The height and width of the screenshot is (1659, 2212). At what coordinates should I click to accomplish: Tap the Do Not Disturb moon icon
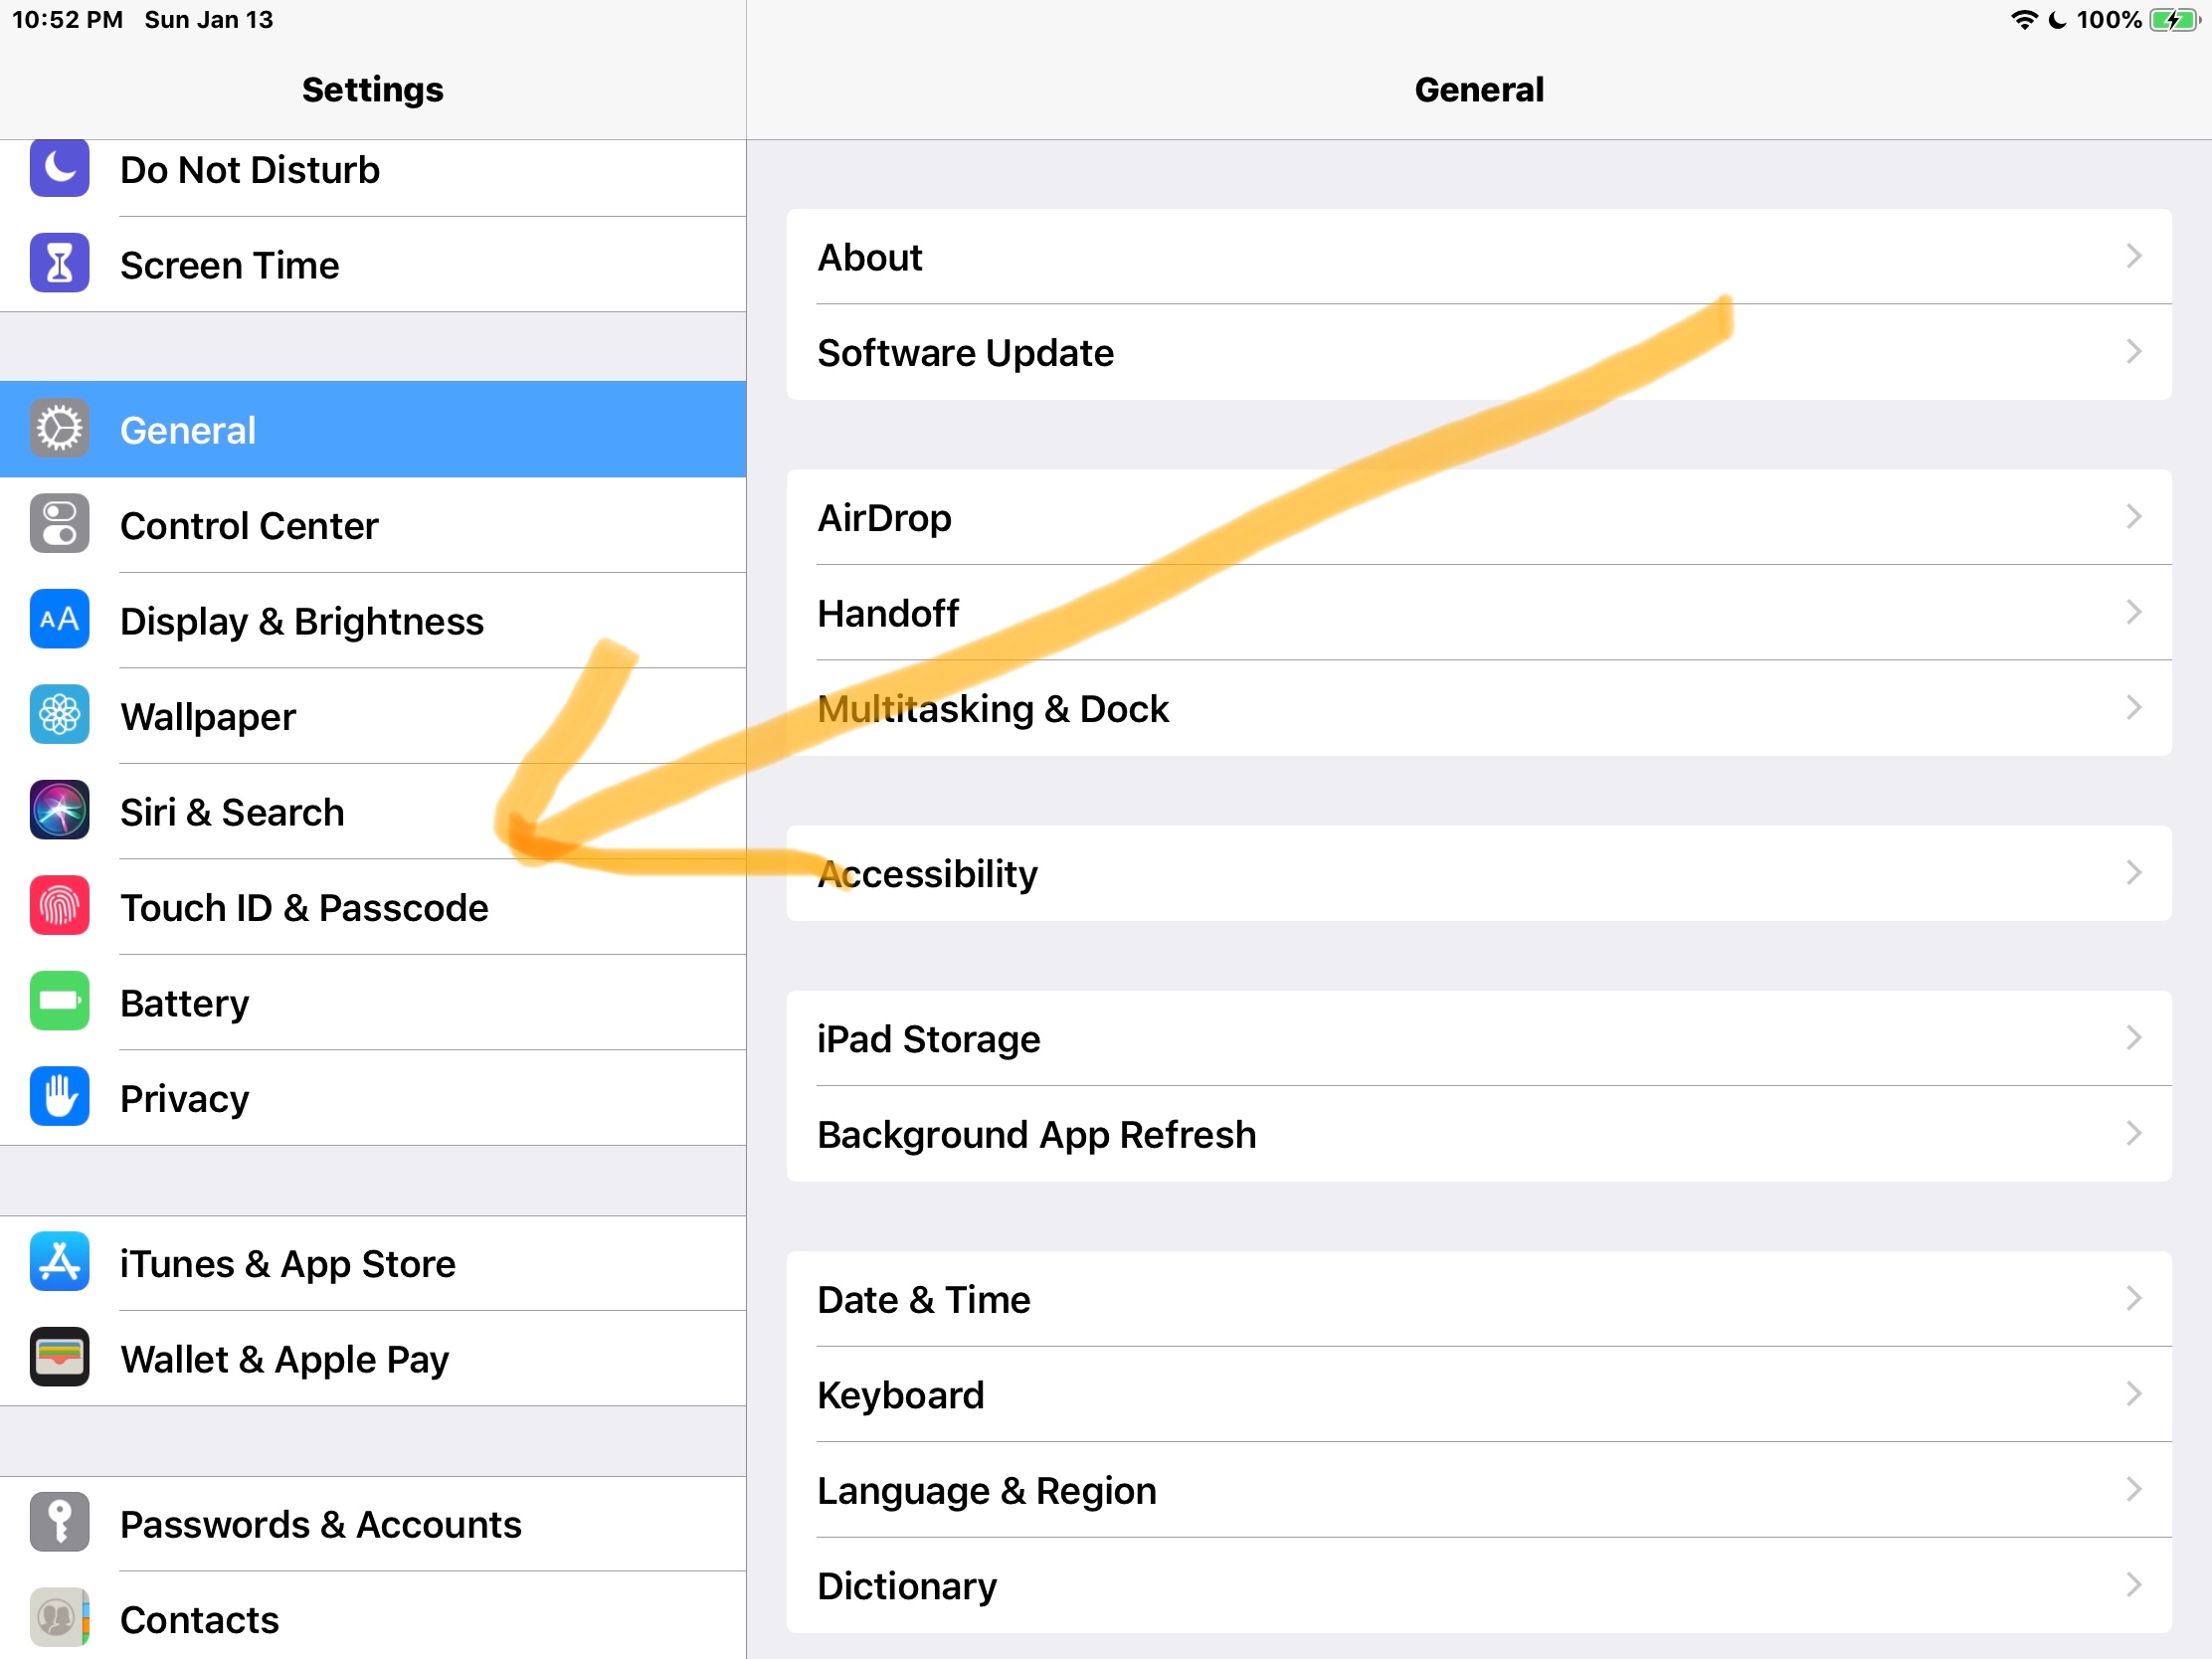(59, 168)
